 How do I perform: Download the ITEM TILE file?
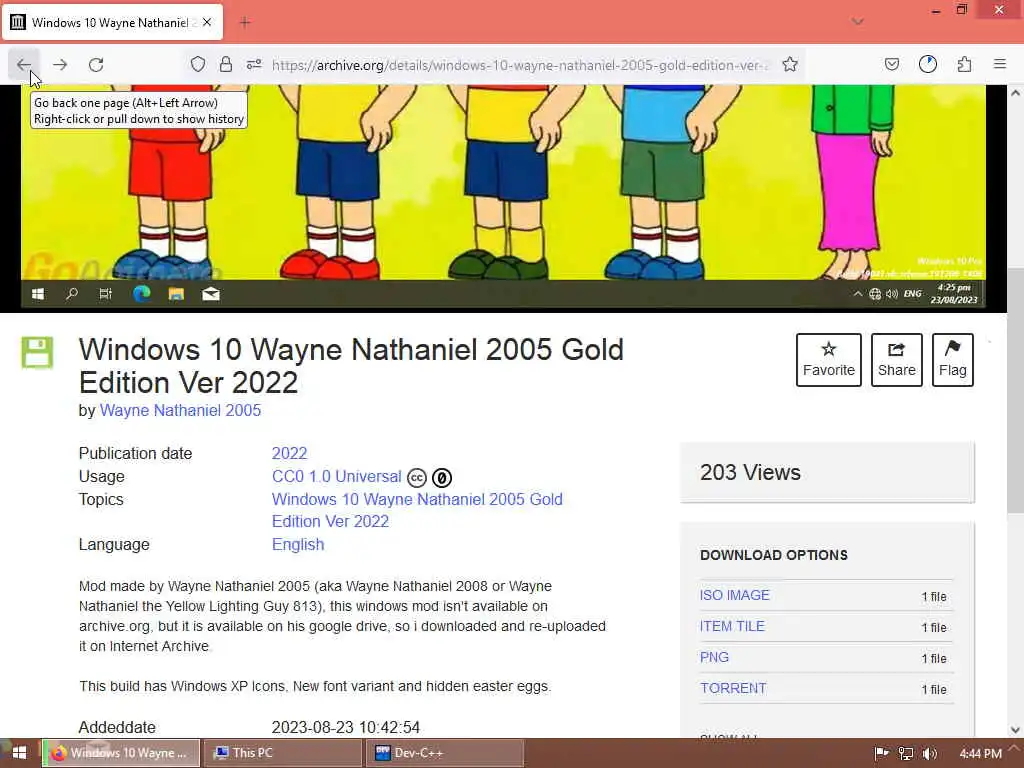click(x=732, y=626)
